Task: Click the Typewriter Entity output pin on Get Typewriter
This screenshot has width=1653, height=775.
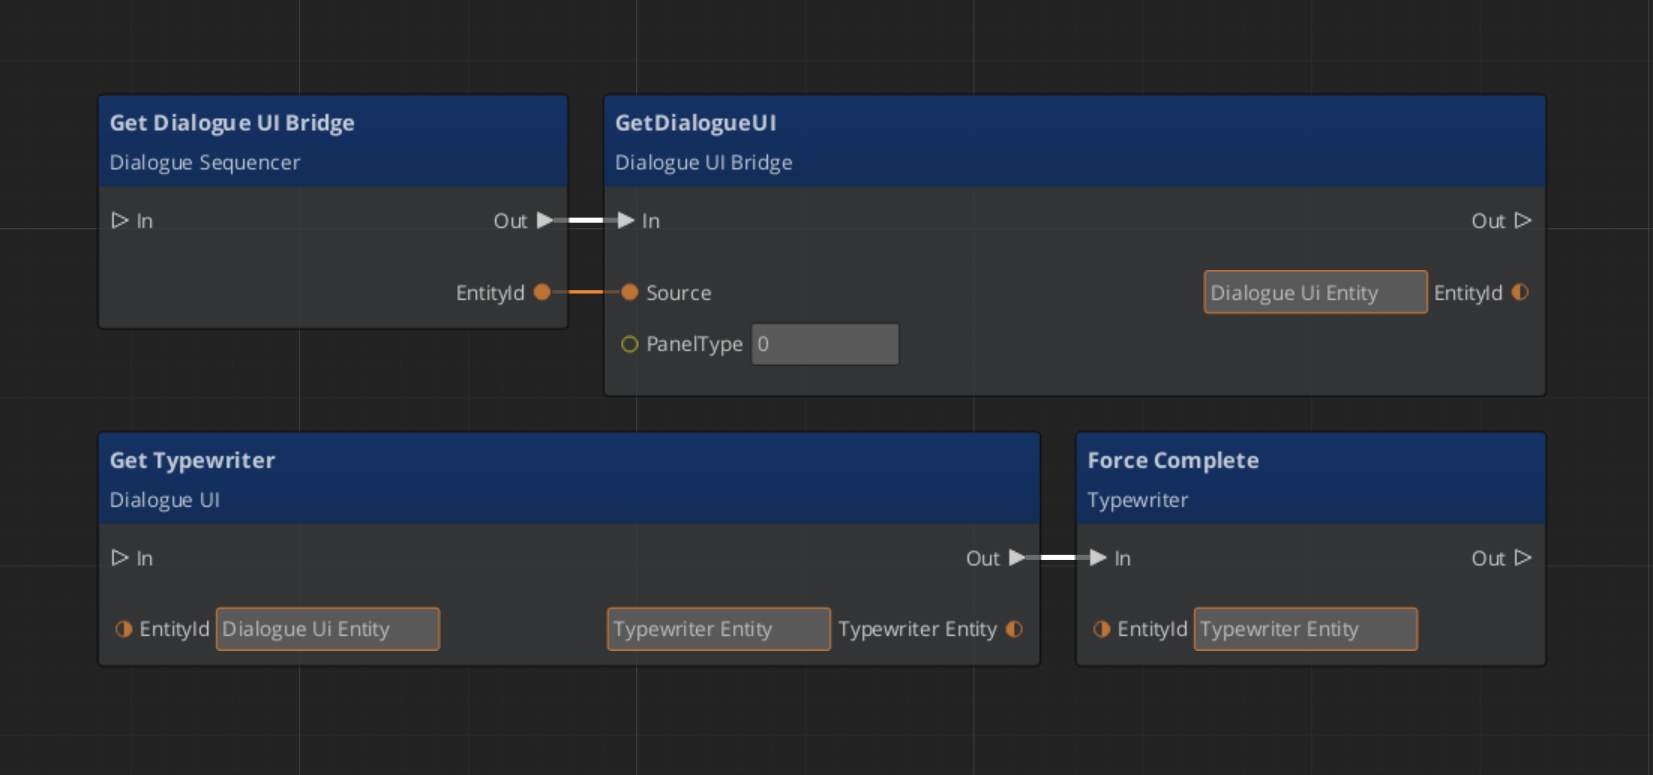Action: (x=1014, y=629)
